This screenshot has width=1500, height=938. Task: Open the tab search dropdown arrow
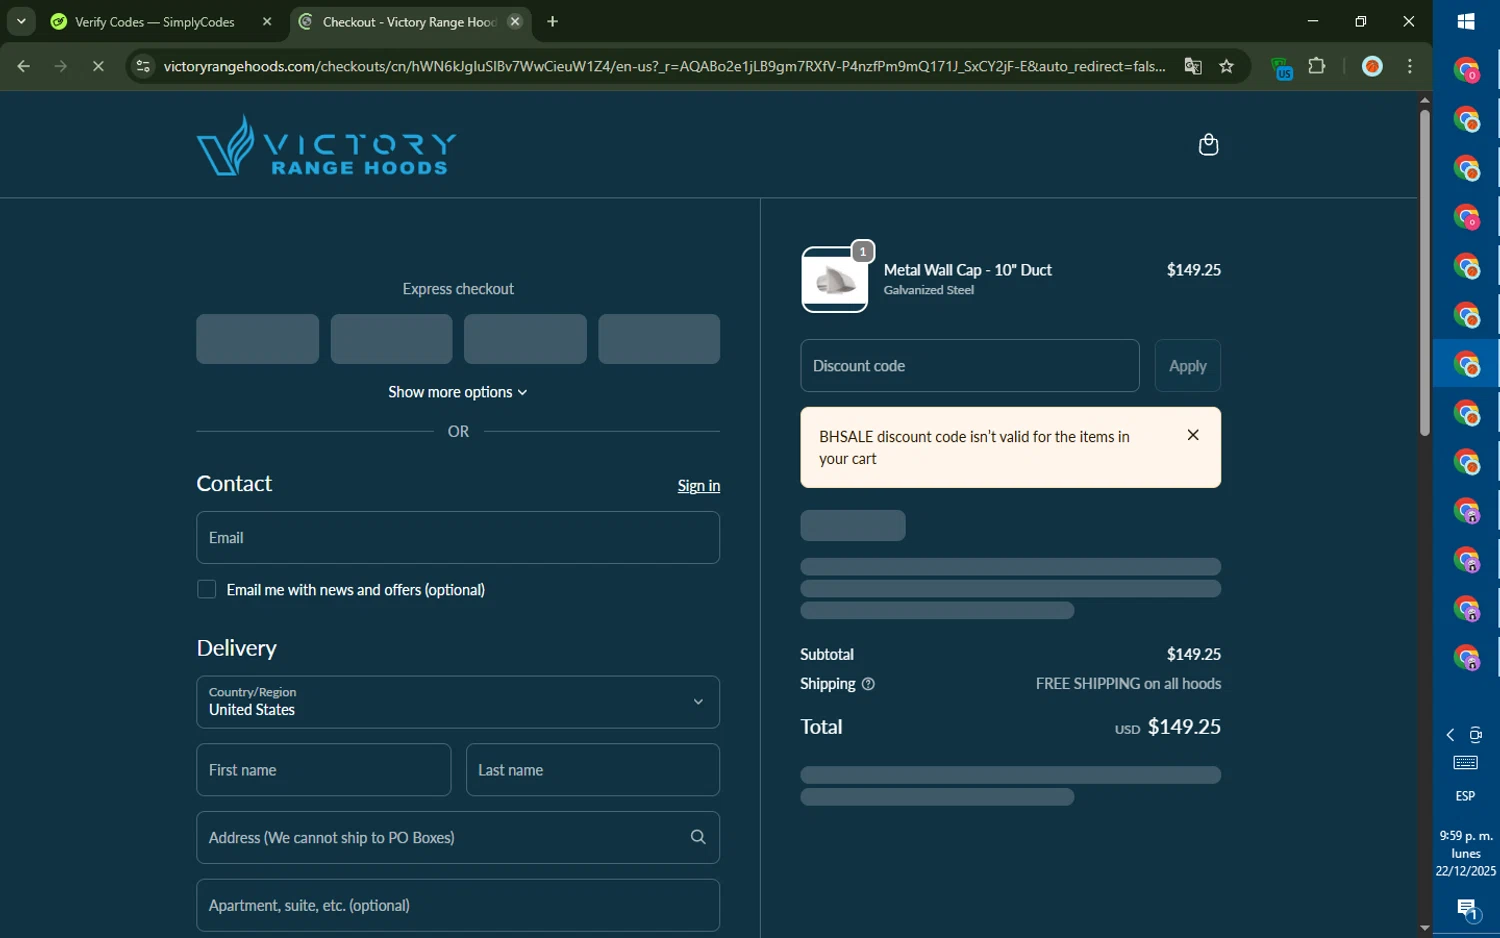(x=21, y=21)
